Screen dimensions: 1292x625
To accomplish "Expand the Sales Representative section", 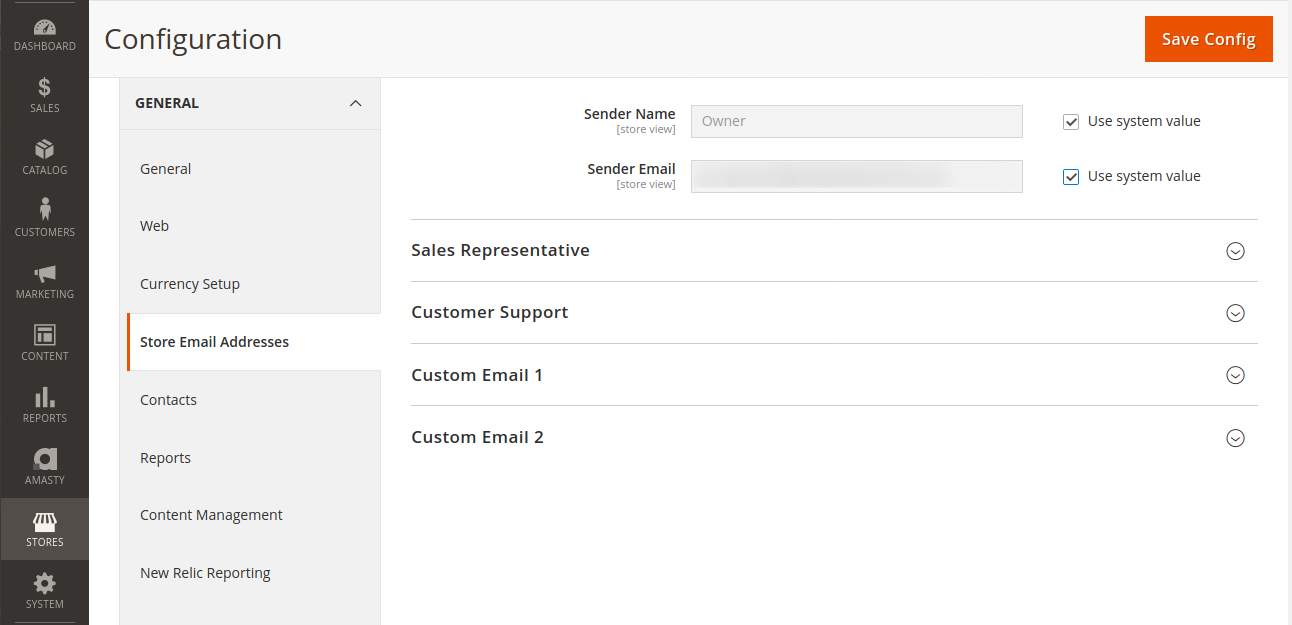I will [x=1235, y=251].
